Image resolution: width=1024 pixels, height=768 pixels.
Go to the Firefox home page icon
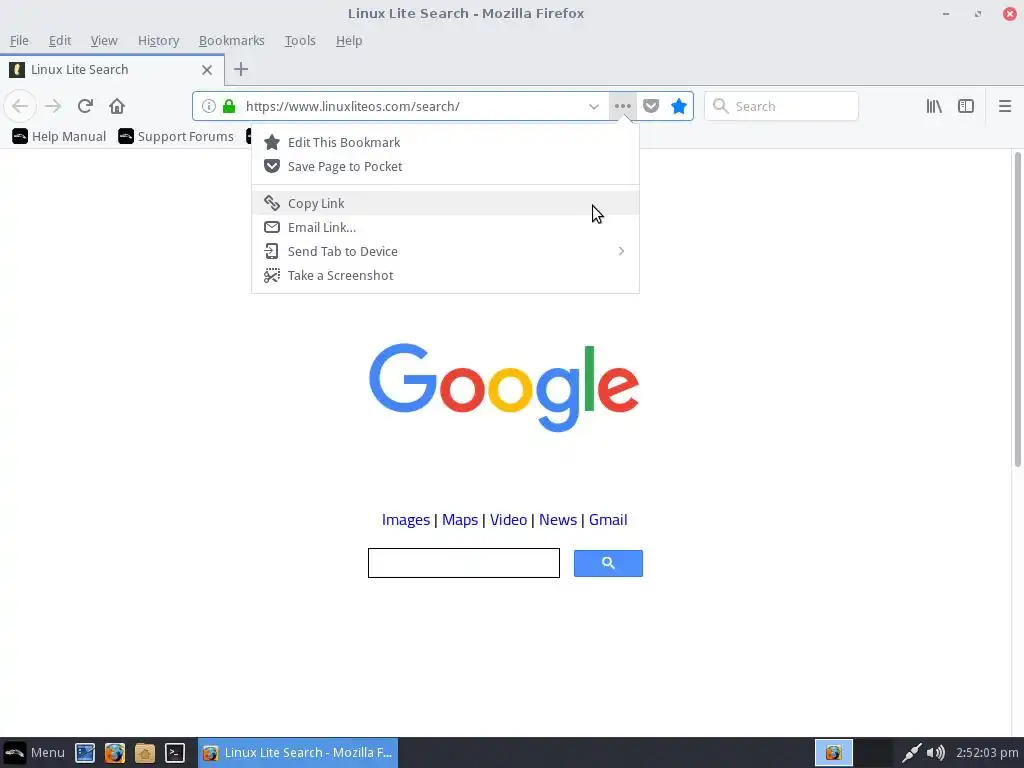coord(117,106)
